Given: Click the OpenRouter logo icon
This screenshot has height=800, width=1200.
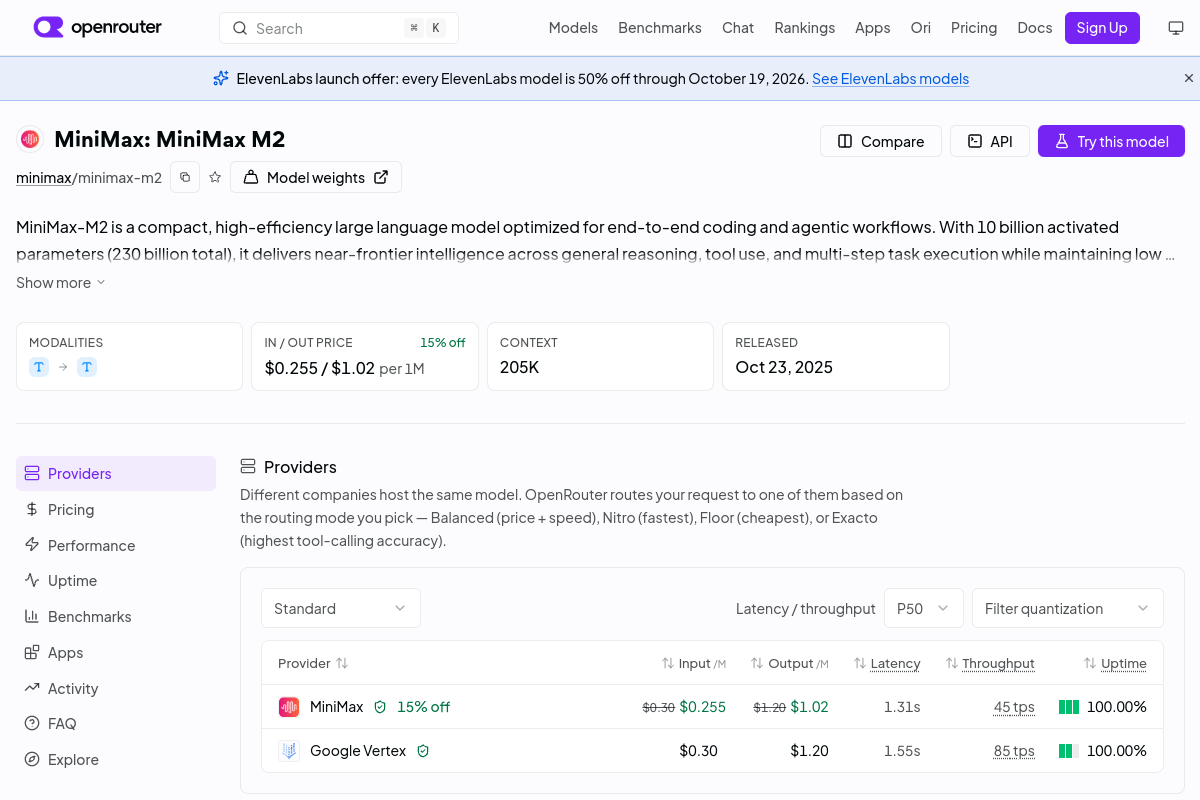Looking at the screenshot, I should pyautogui.click(x=48, y=27).
